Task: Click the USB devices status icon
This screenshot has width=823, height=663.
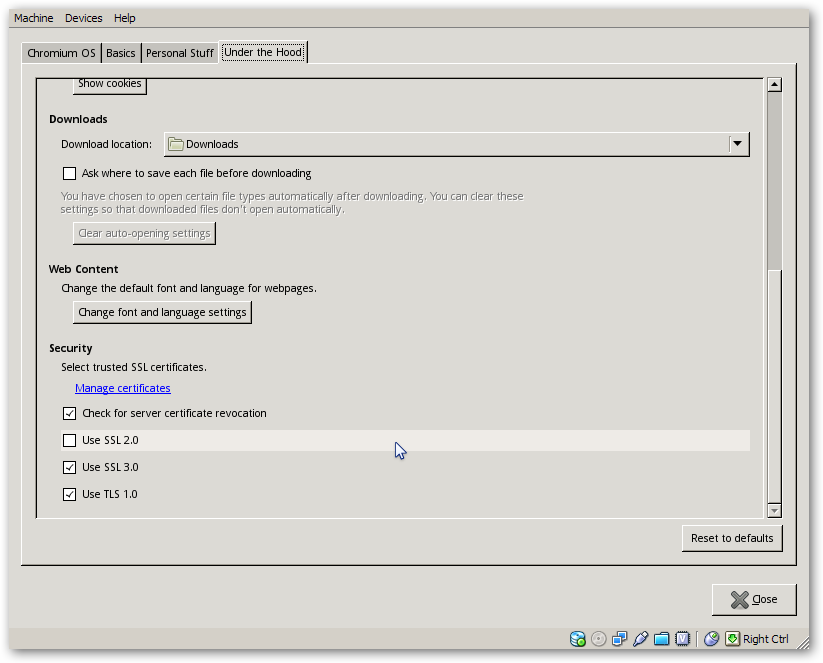Action: 640,639
